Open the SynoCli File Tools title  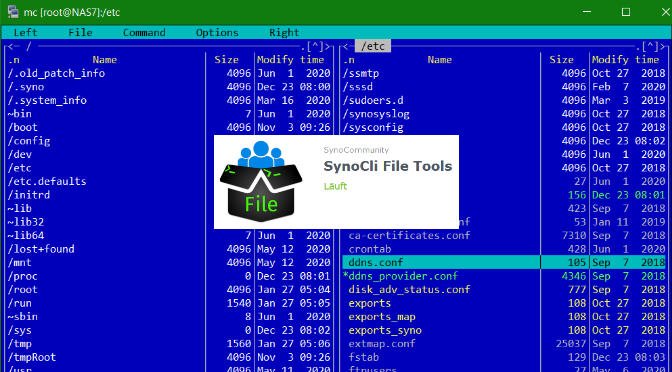(388, 166)
